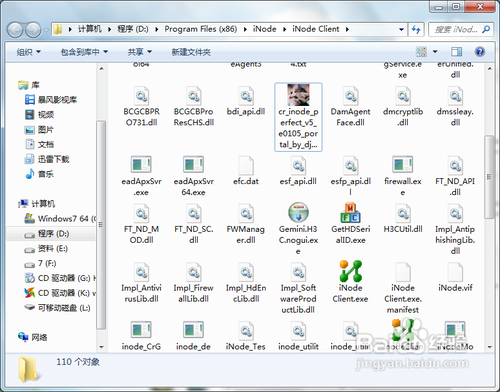Open 可移动磁盘 (L:) in the sidebar

(x=57, y=308)
